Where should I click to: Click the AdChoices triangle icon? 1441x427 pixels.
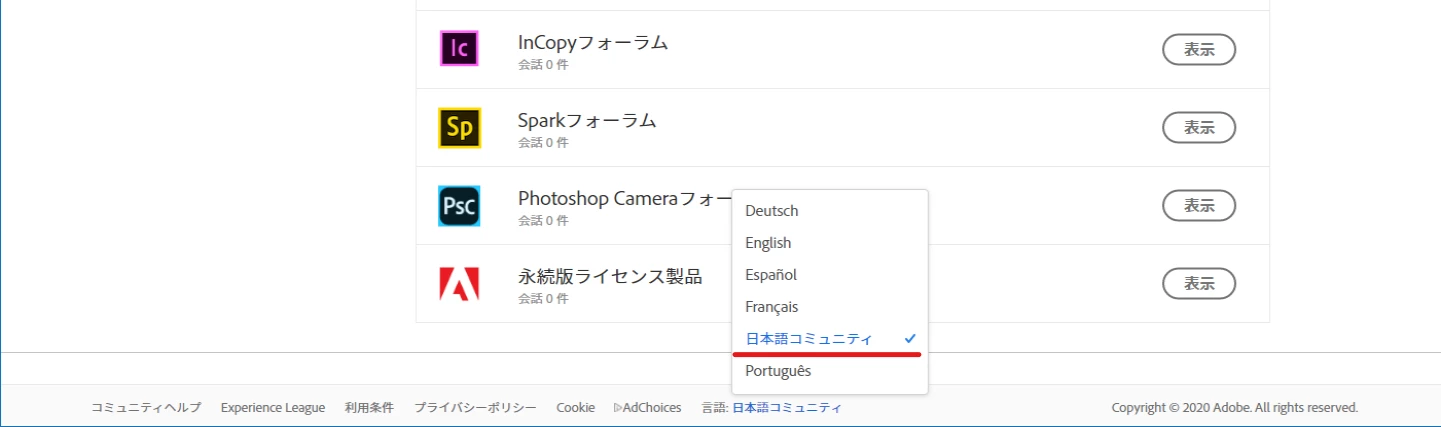[x=618, y=408]
